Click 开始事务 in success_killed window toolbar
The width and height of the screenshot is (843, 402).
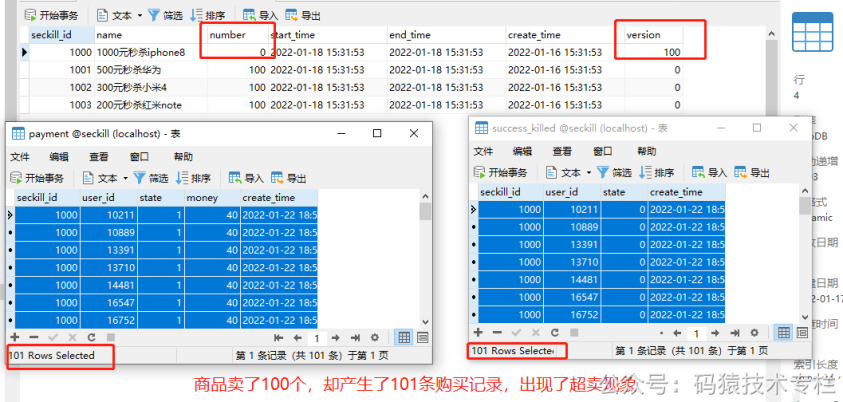click(x=501, y=173)
